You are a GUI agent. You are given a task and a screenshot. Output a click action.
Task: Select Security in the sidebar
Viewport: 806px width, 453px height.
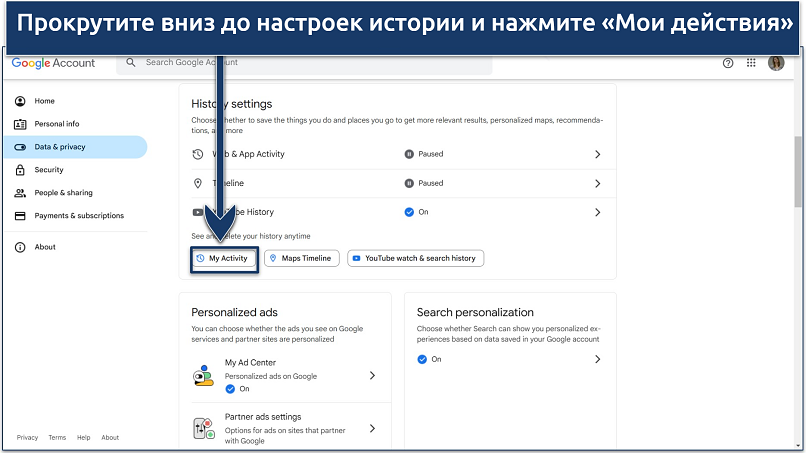[49, 170]
